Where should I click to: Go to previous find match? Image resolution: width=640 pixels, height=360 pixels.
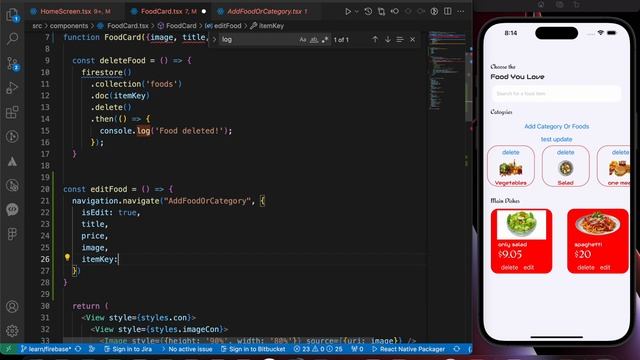pyautogui.click(x=375, y=40)
